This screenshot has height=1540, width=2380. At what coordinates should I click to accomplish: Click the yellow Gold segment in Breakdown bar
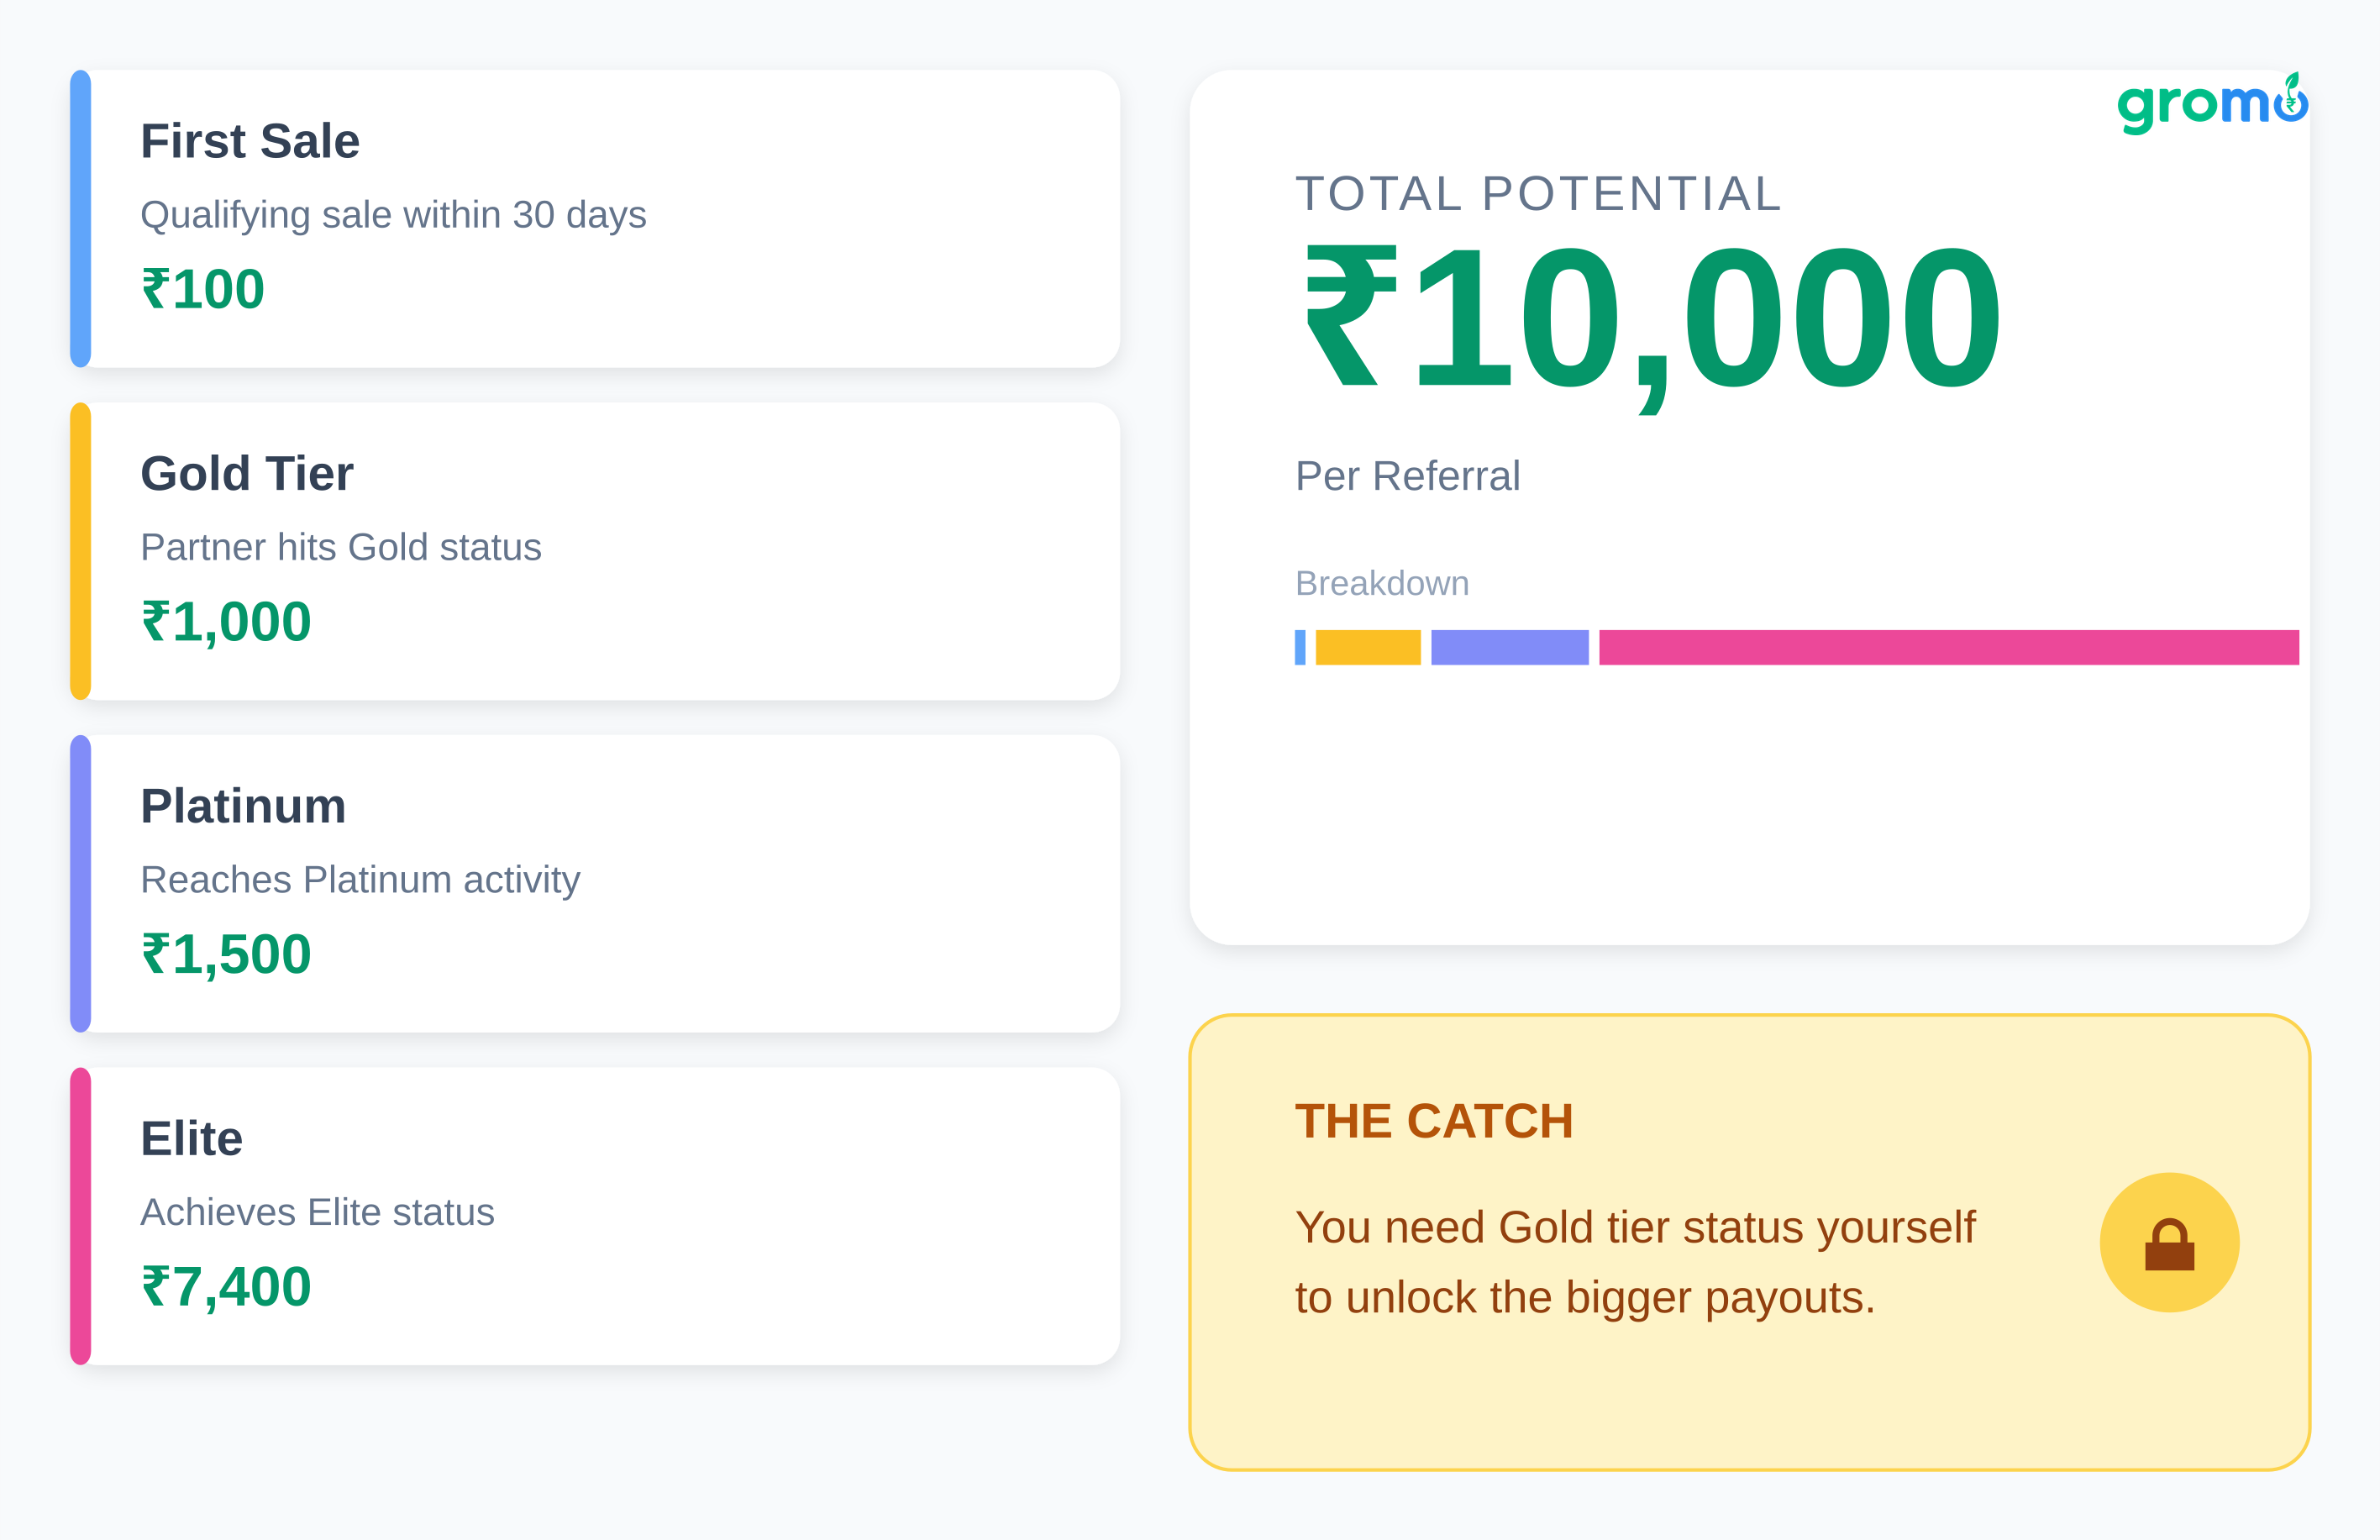(1367, 647)
